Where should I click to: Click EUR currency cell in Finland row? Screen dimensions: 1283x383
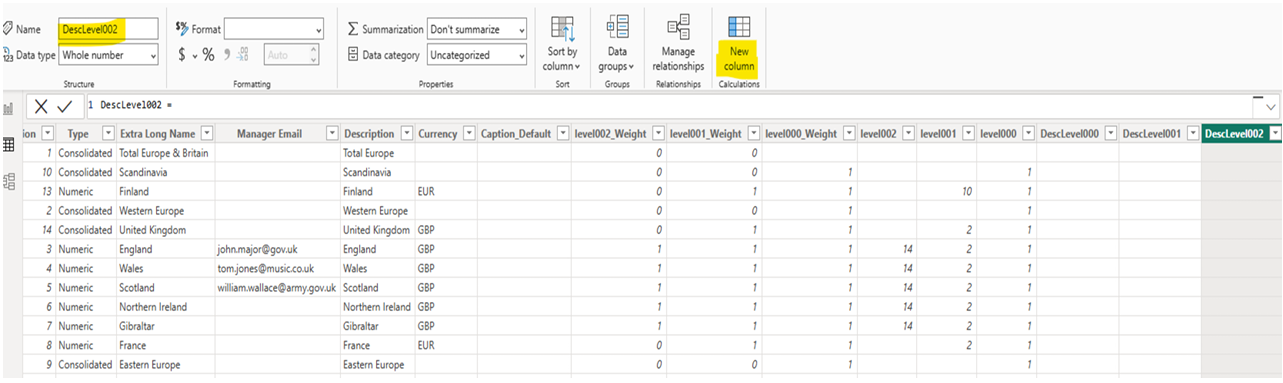tap(445, 191)
